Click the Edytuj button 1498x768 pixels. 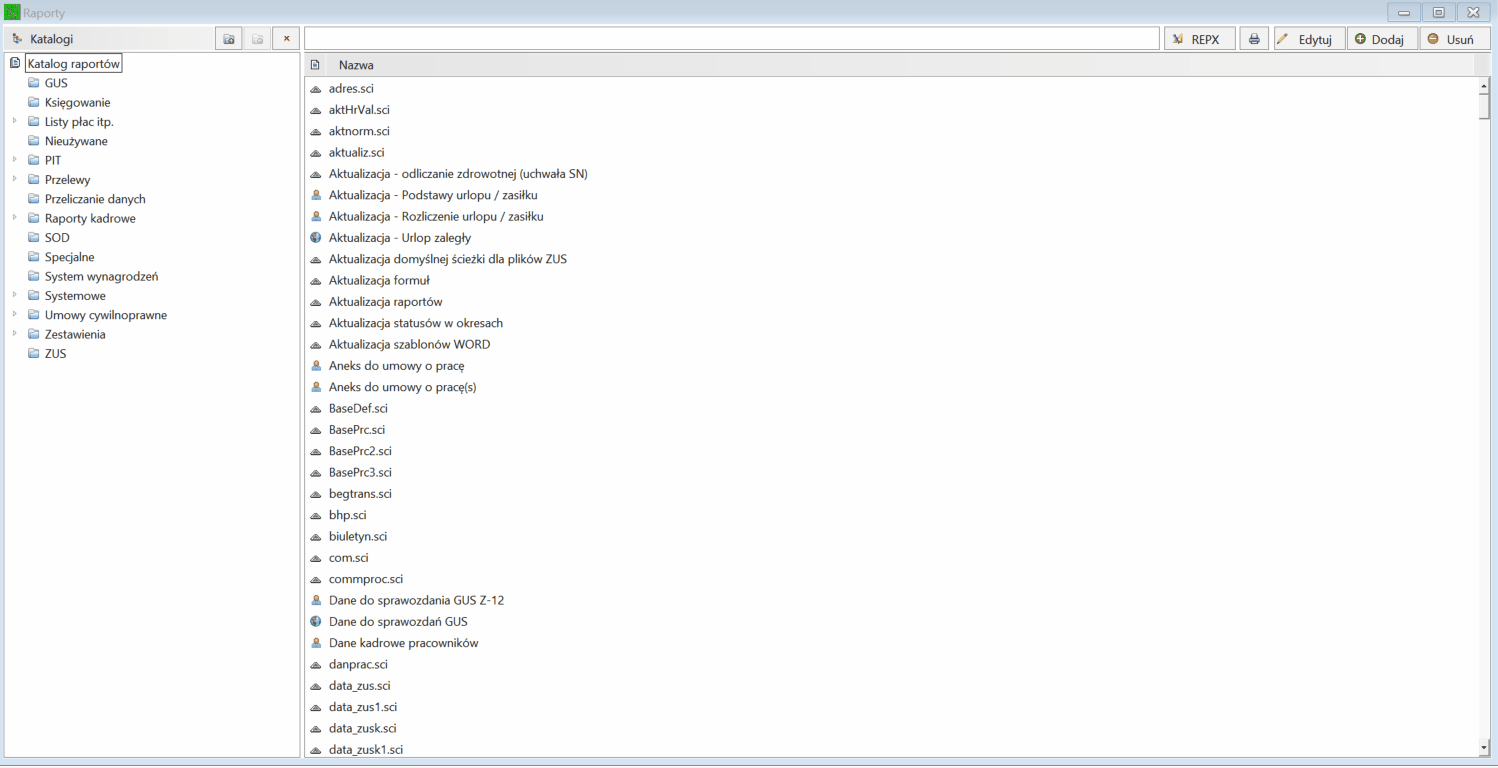(x=1309, y=39)
